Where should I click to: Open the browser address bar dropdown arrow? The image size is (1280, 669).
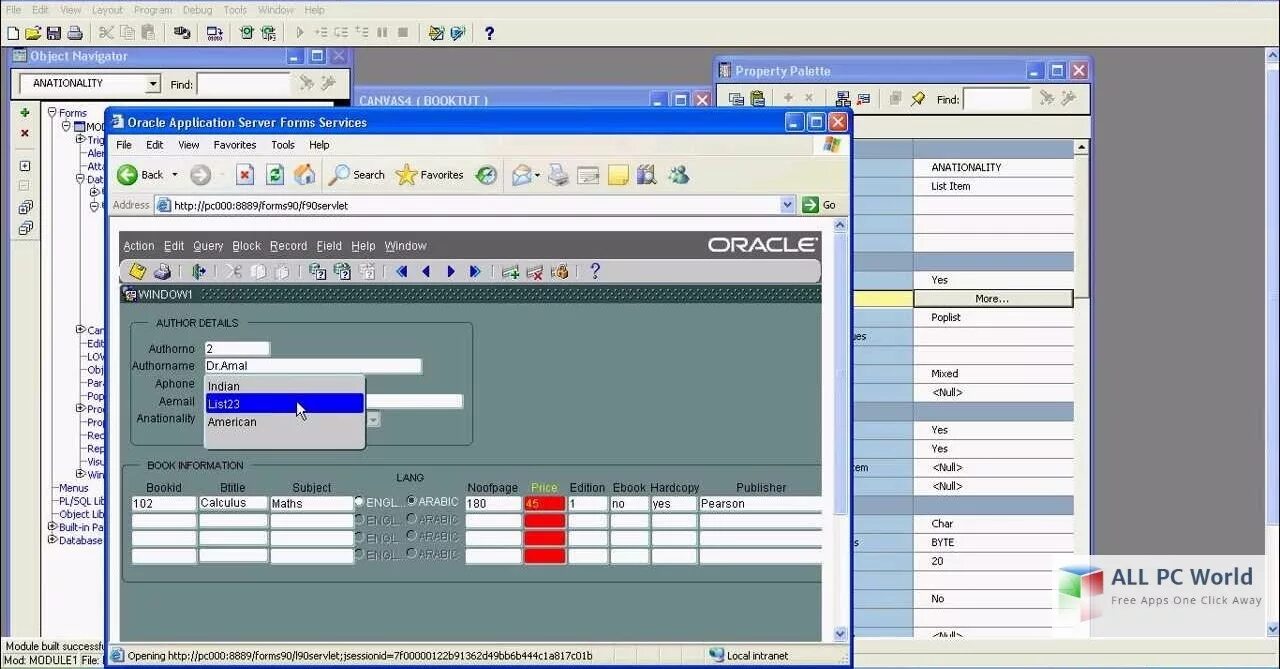pyautogui.click(x=788, y=205)
